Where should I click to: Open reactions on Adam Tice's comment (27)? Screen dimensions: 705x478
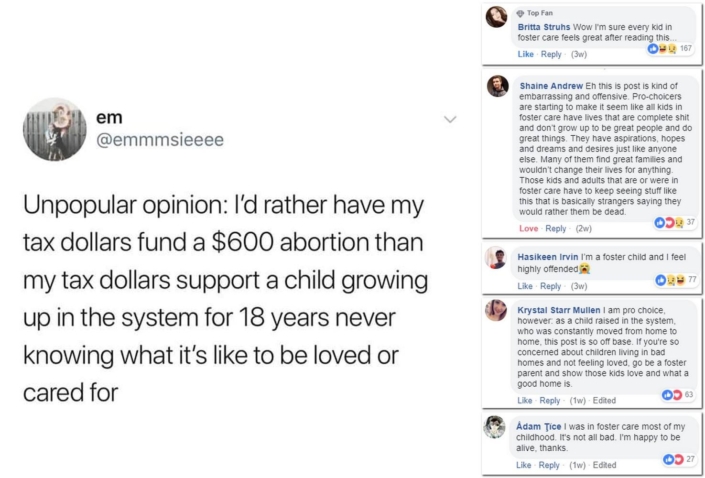[664, 459]
